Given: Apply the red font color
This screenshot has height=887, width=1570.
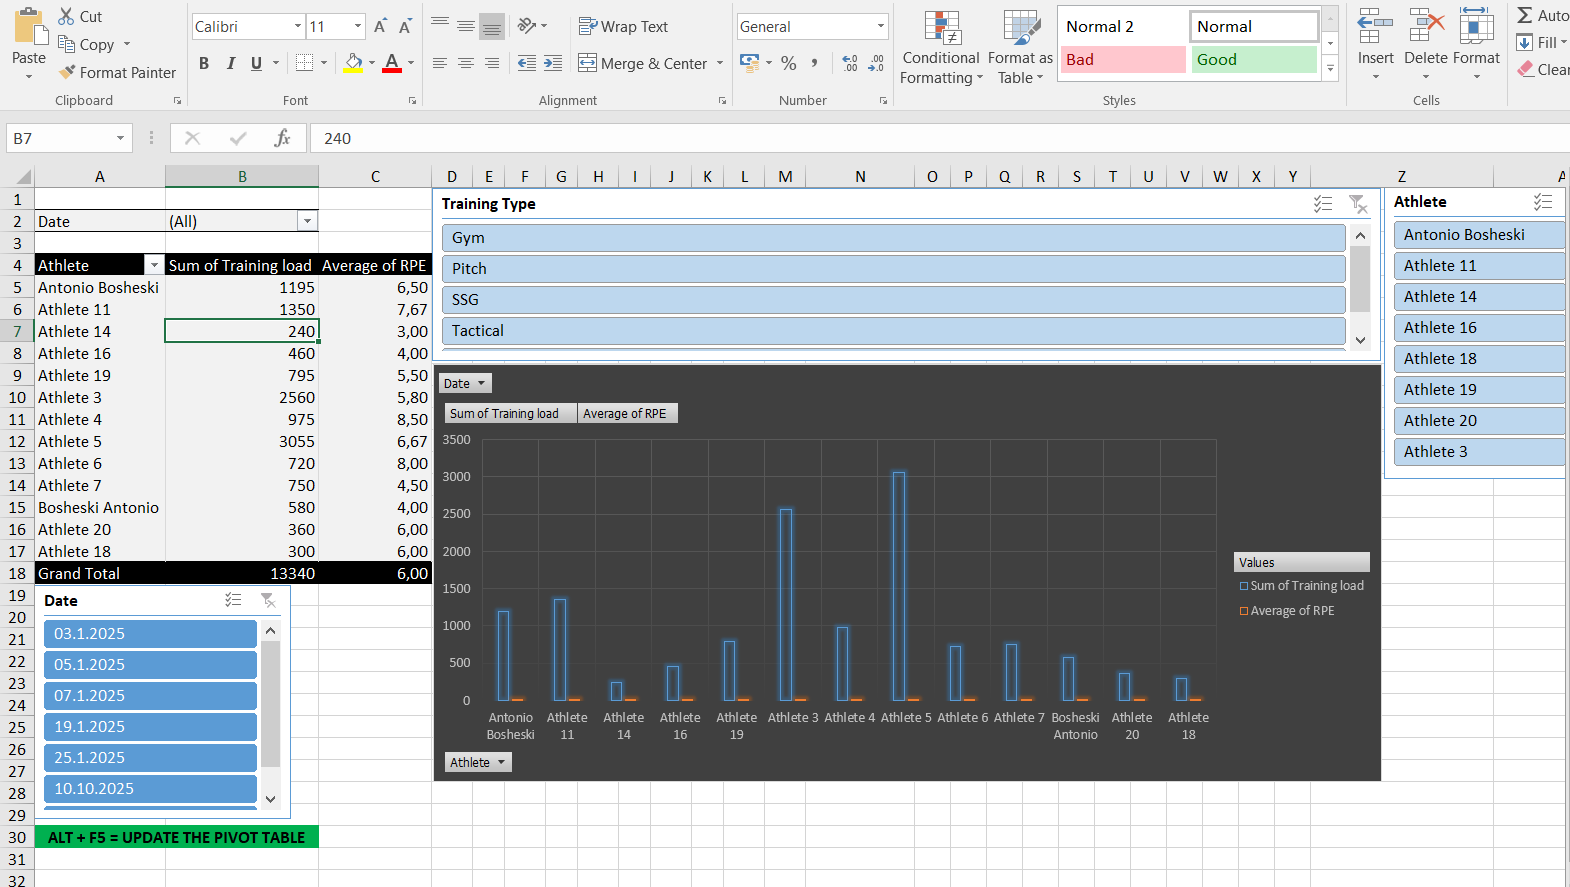Looking at the screenshot, I should tap(392, 63).
